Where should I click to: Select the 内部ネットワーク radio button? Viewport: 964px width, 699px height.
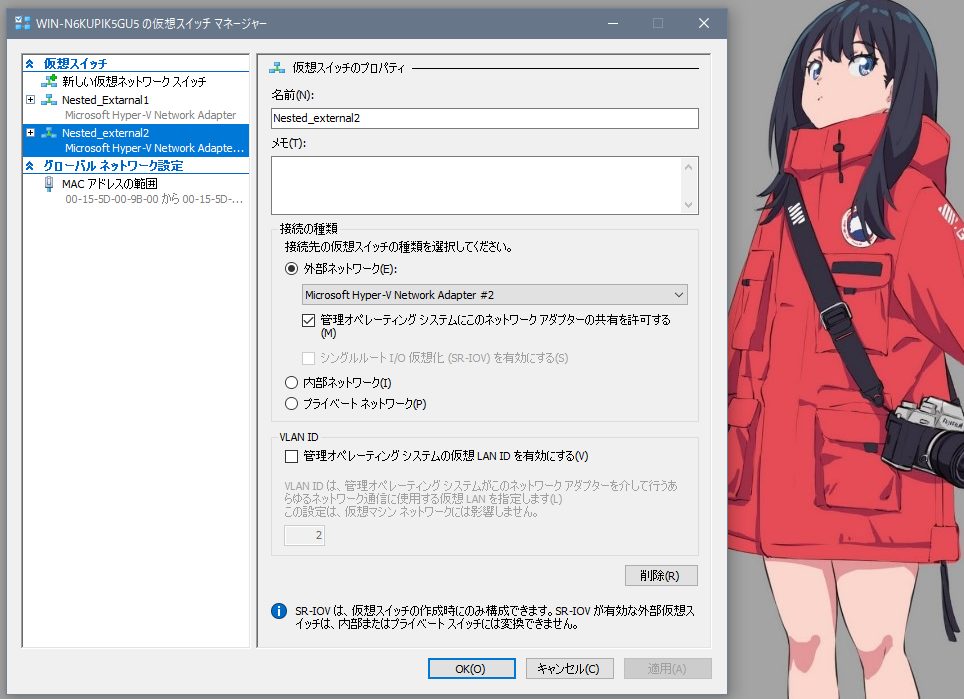pyautogui.click(x=291, y=382)
